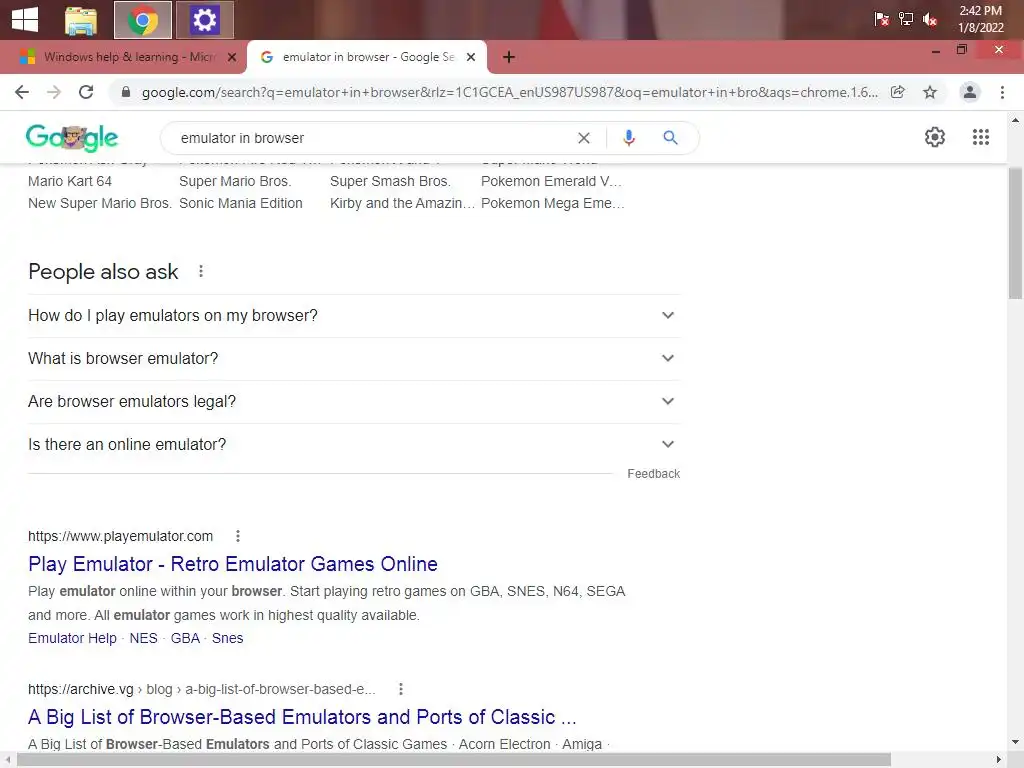Share this page icon in address bar
The height and width of the screenshot is (768, 1024).
point(898,92)
